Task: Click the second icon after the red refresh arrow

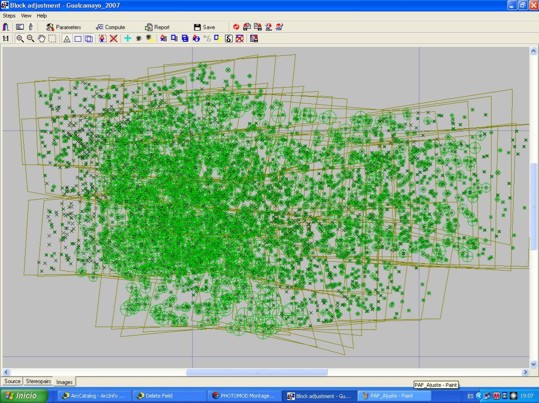Action: coord(258,27)
